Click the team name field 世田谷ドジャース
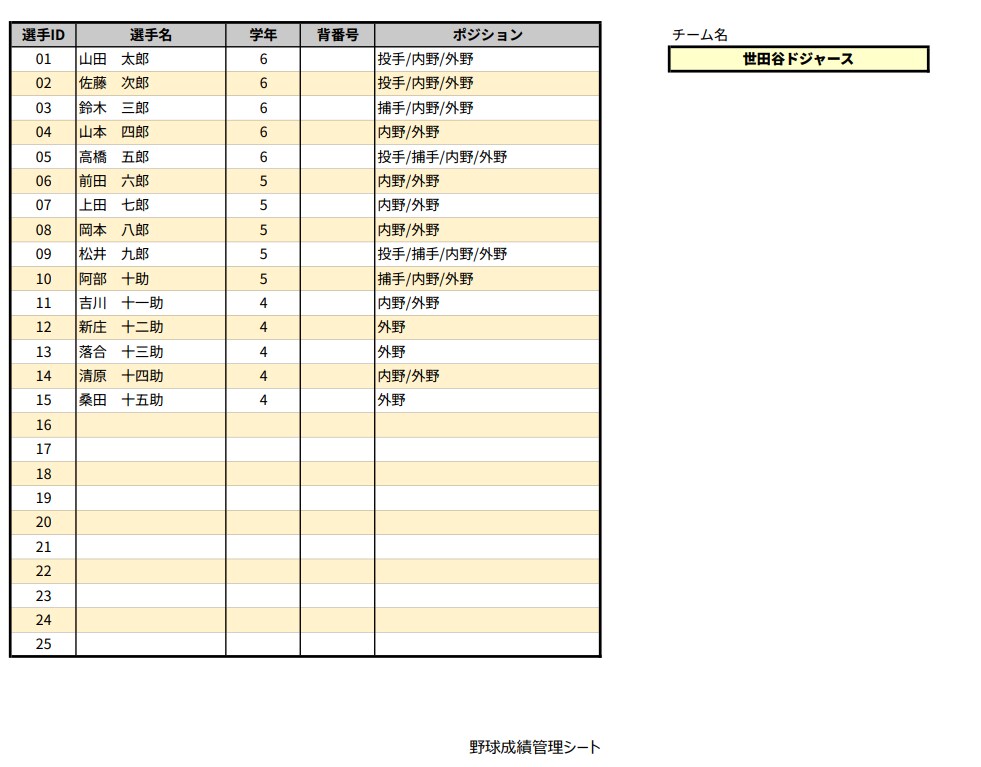The image size is (981, 767). [x=798, y=59]
